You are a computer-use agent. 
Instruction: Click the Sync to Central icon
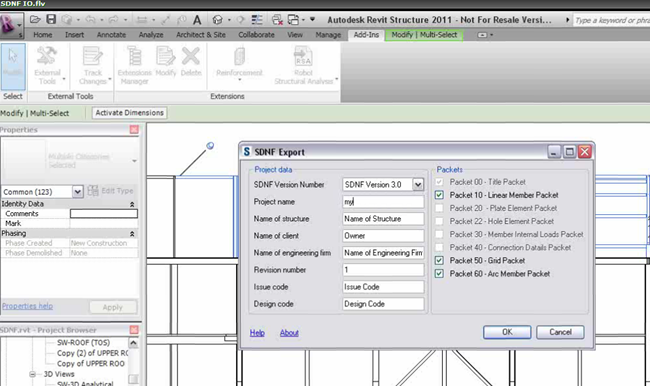(67, 19)
